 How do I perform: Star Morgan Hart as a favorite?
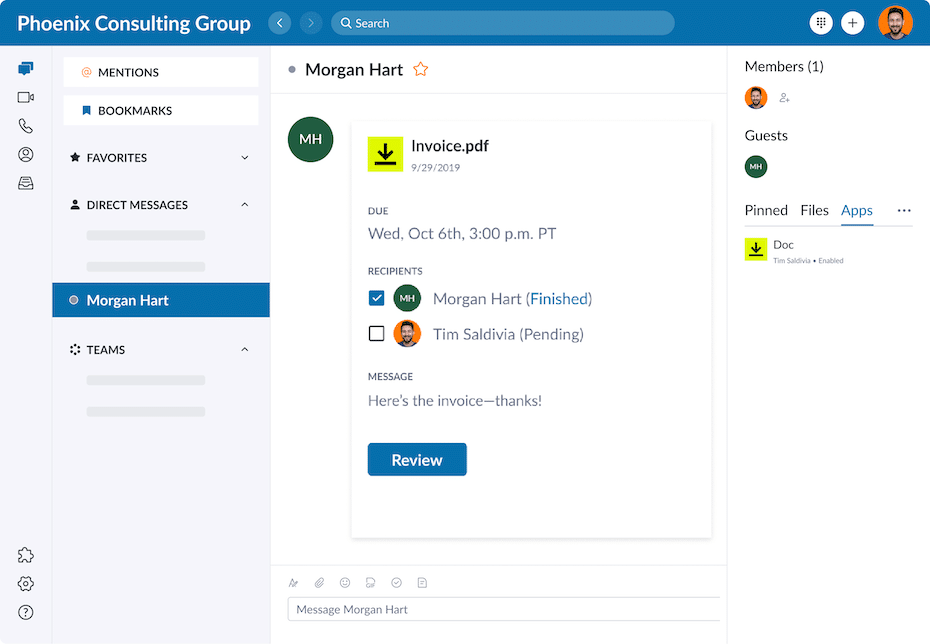pyautogui.click(x=421, y=70)
